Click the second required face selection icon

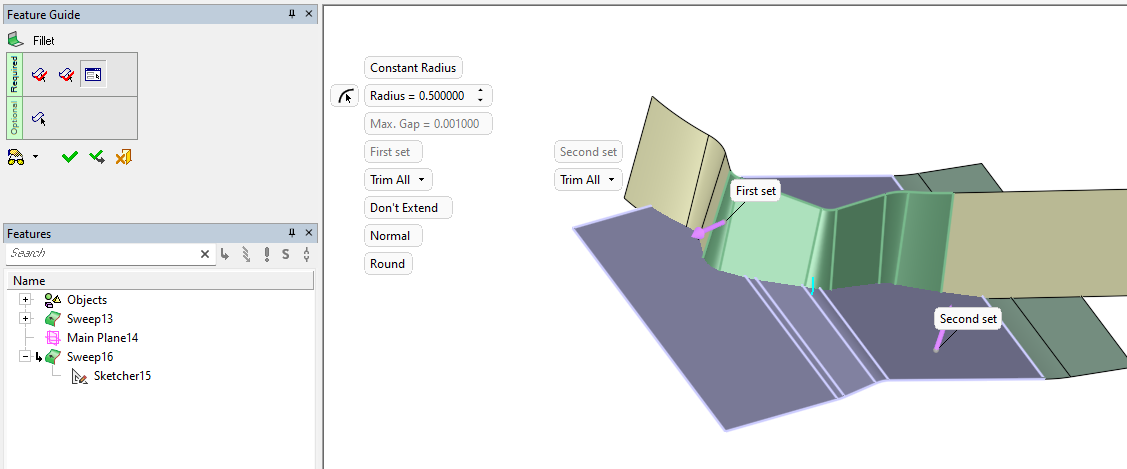click(x=66, y=75)
